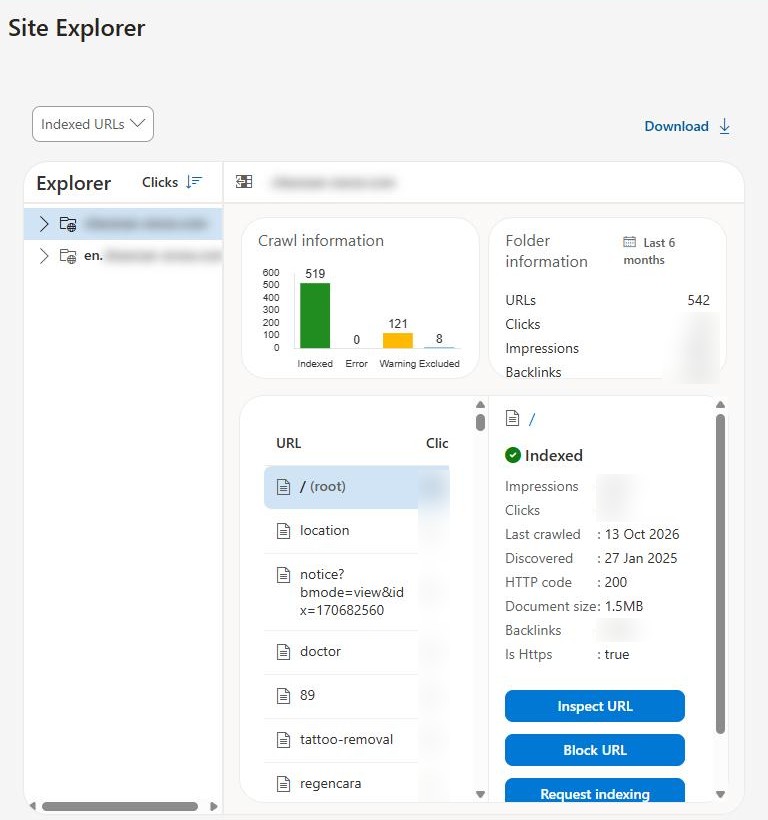
Task: Click the HTTP code 200 value
Action: point(615,582)
